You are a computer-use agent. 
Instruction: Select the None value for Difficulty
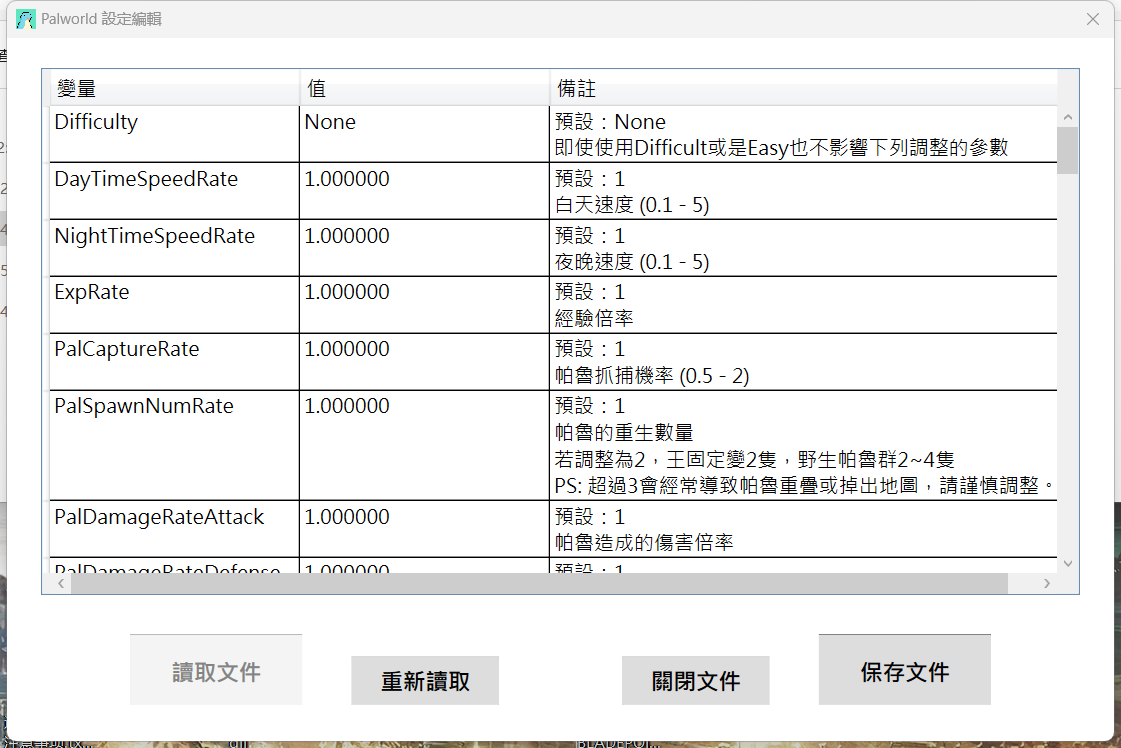click(x=425, y=134)
